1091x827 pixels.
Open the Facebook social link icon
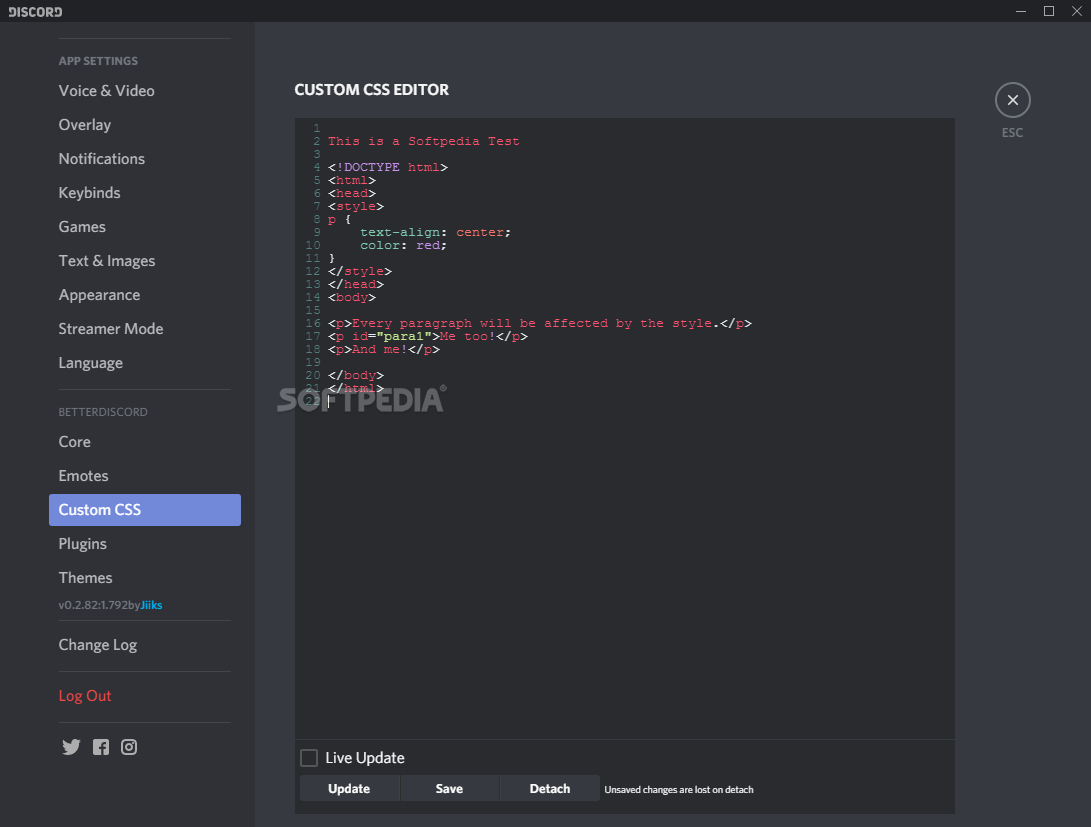[x=101, y=747]
